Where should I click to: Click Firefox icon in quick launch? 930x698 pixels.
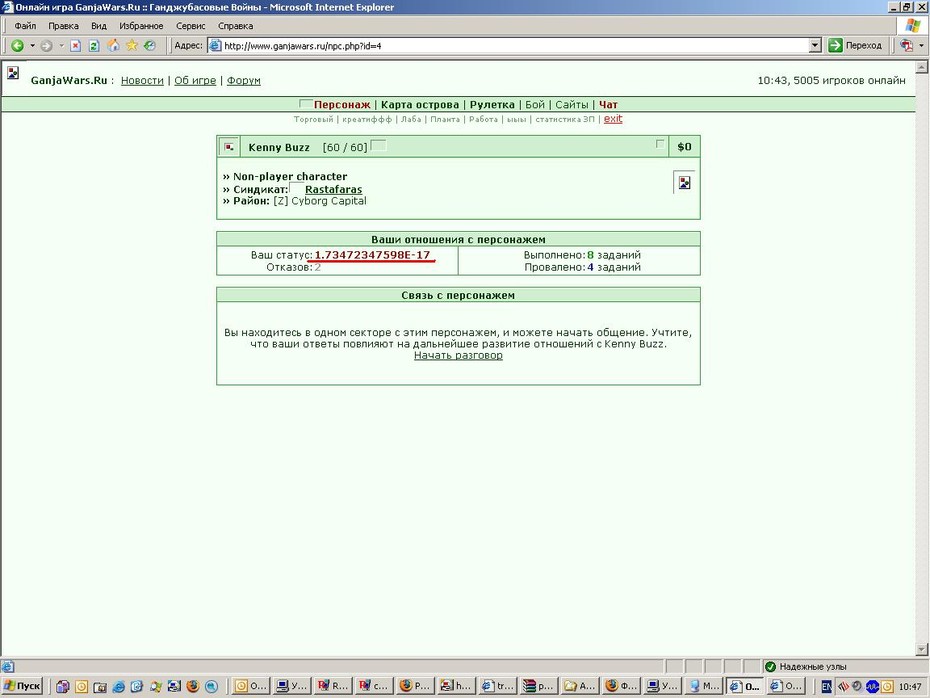coord(193,686)
